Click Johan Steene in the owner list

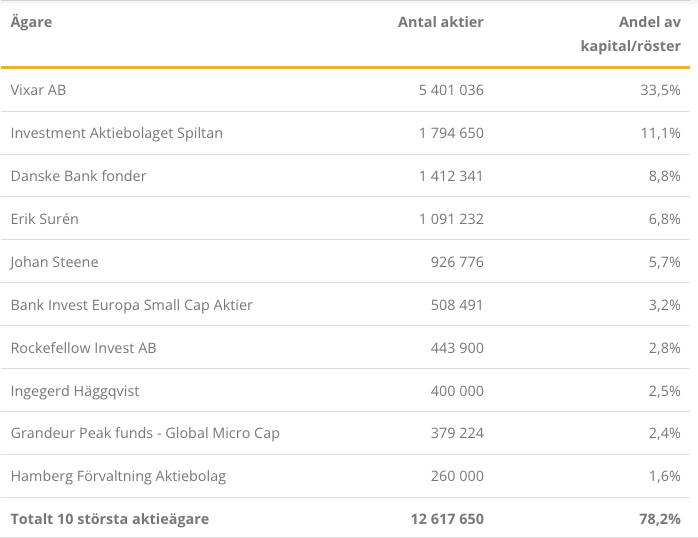pyautogui.click(x=54, y=262)
